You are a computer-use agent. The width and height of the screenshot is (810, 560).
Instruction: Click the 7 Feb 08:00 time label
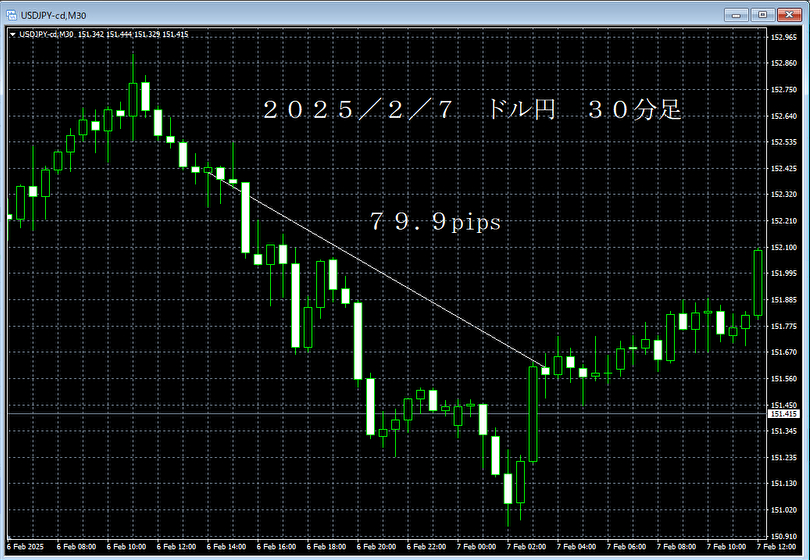tap(676, 547)
